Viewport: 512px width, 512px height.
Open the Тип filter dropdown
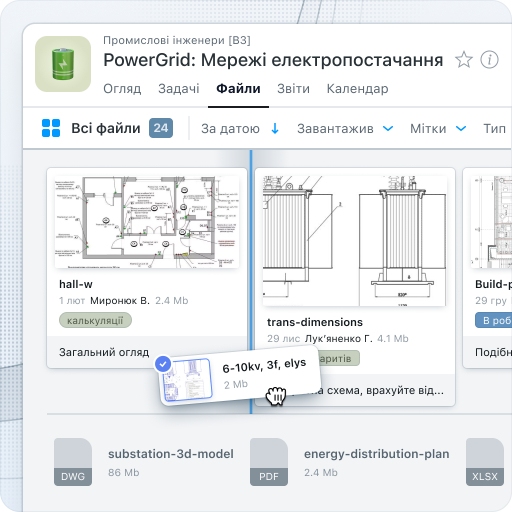point(495,129)
